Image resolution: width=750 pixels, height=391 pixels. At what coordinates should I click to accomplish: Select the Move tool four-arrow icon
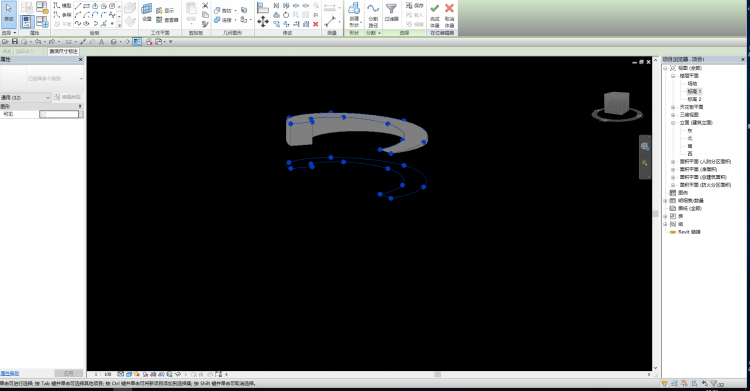point(263,21)
